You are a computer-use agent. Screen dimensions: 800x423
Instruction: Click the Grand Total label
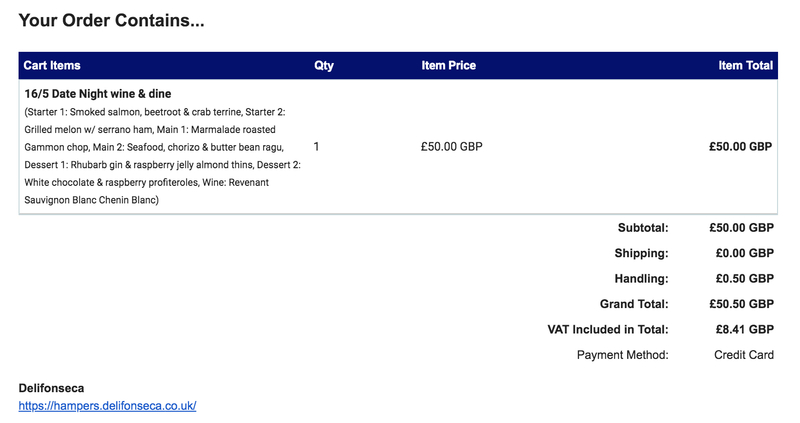(x=630, y=304)
